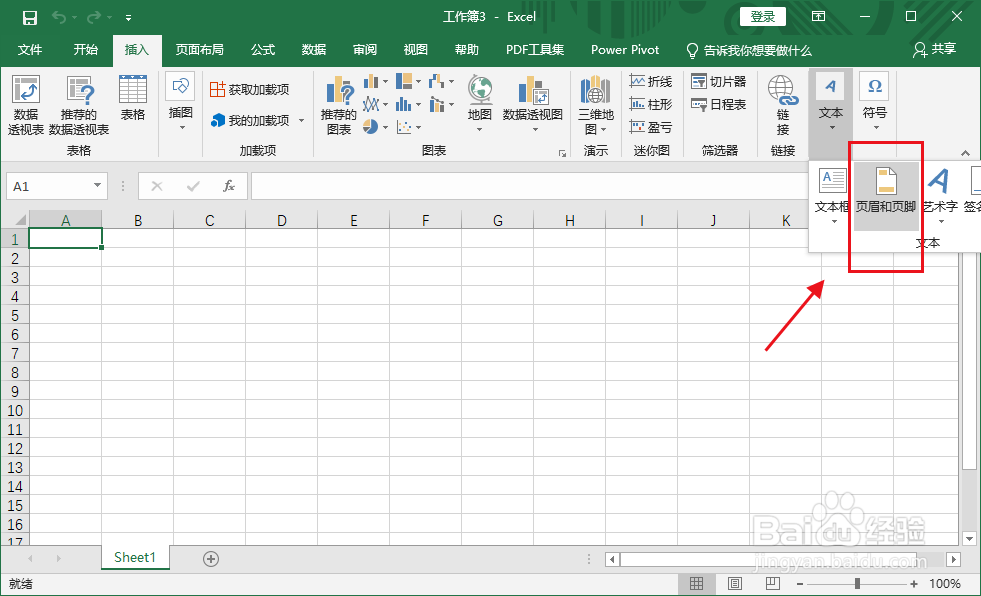Insert Column sparkline (柱形)
Viewport: 981px width, 596px height.
pyautogui.click(x=651, y=104)
